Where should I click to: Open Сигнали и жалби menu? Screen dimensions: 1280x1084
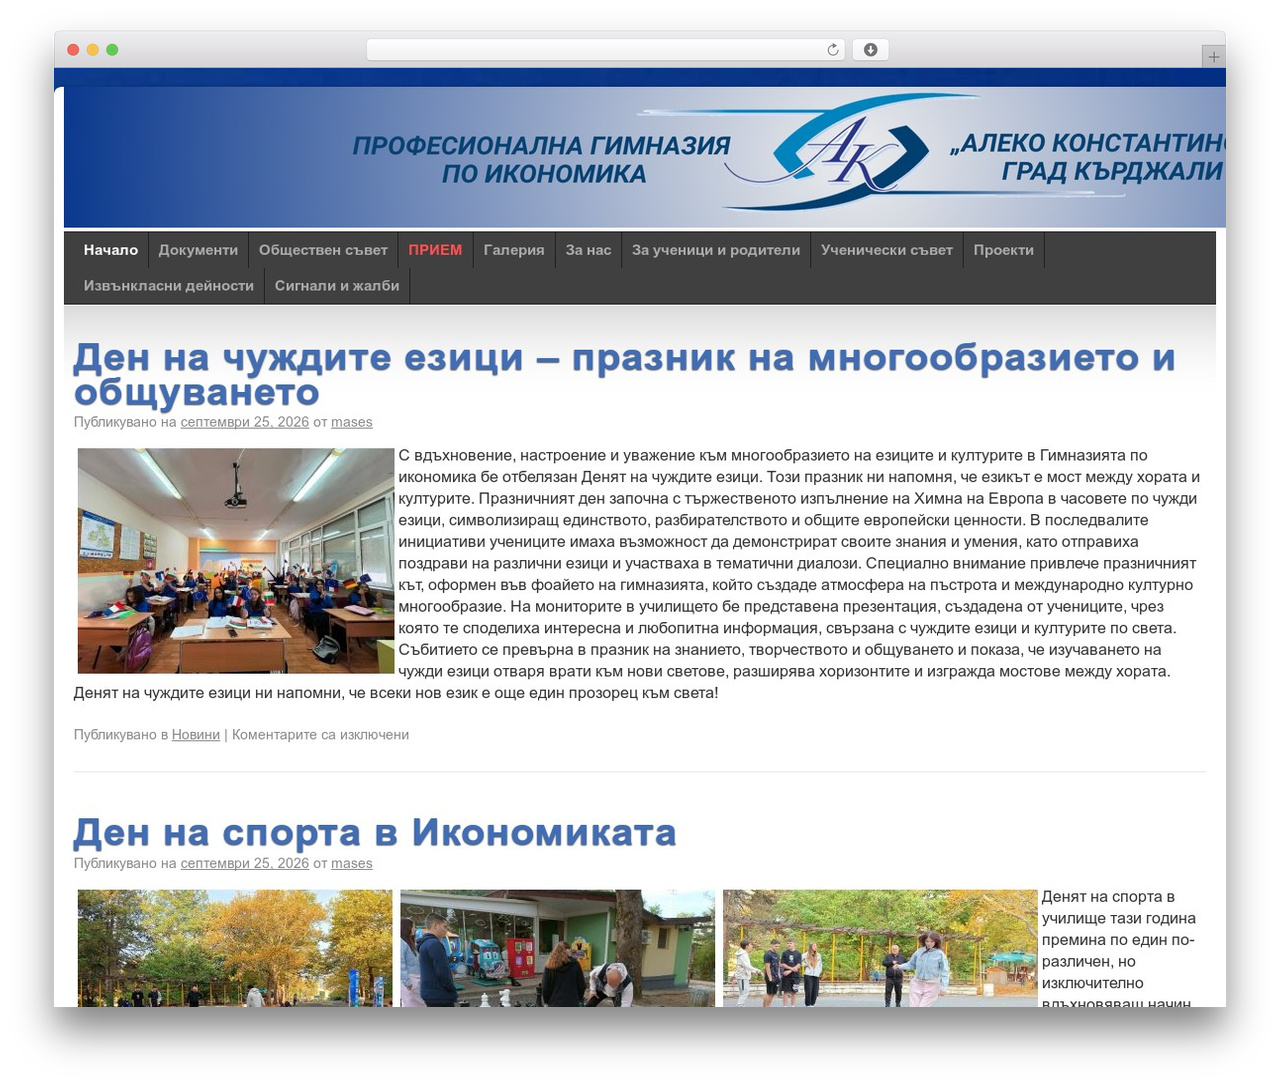tap(337, 286)
